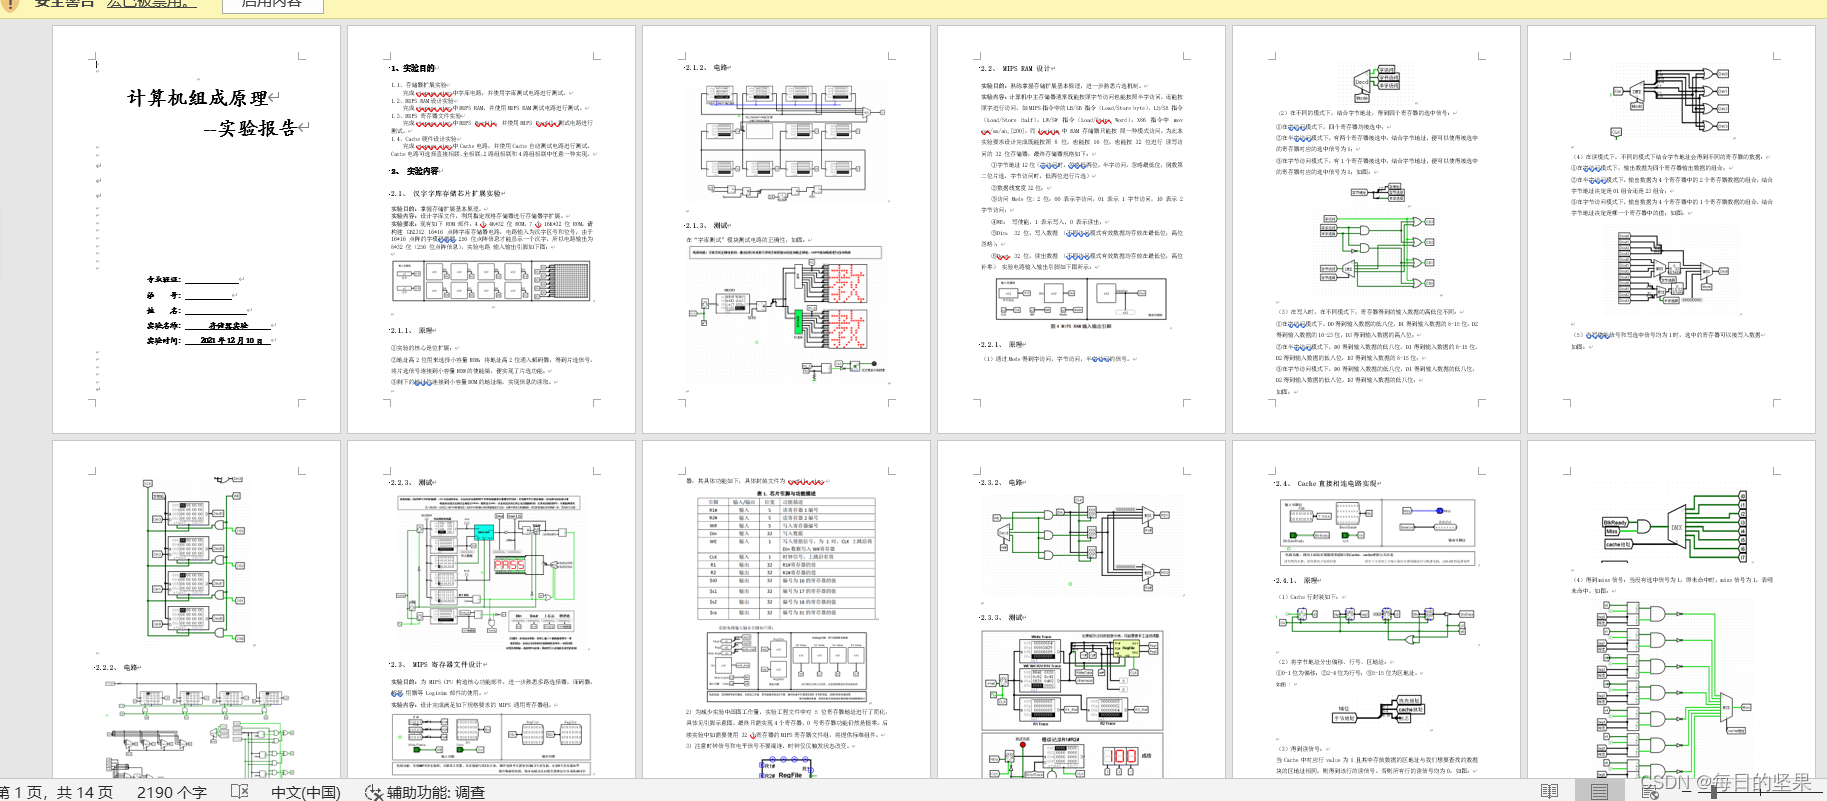Click heading '2.4、Cache 直接相连电路实现'
Viewport: 1827px width, 801px height.
pyautogui.click(x=1328, y=483)
